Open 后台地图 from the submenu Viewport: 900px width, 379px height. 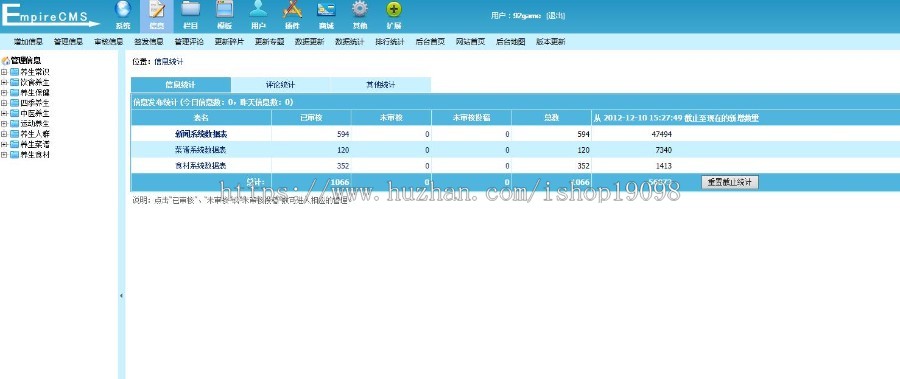click(x=510, y=42)
